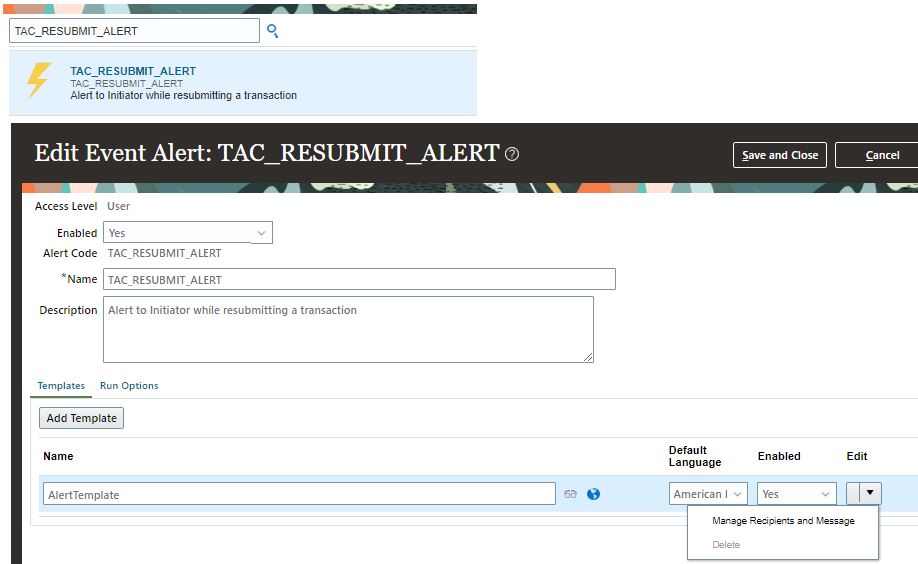Click the Delete menu entry
This screenshot has height=564, width=918.
click(726, 545)
